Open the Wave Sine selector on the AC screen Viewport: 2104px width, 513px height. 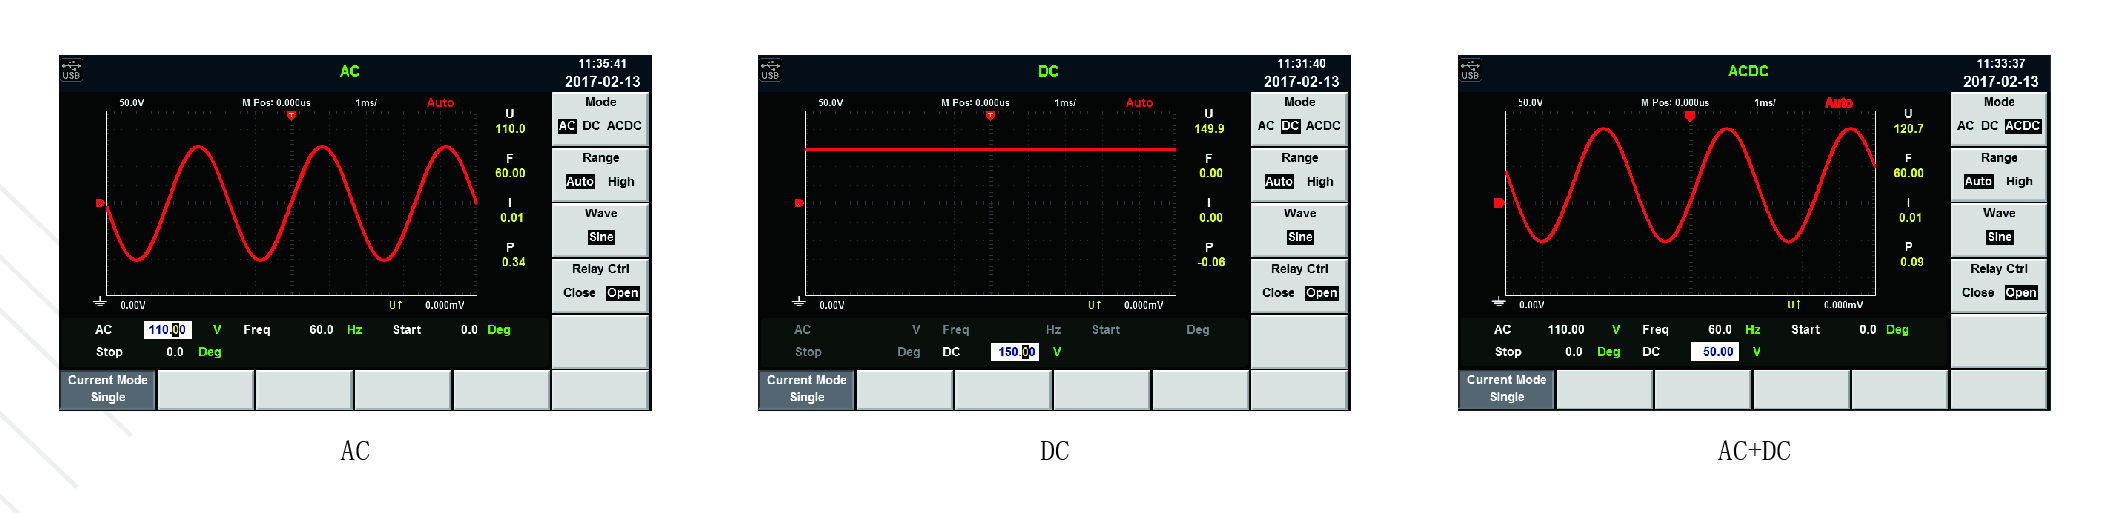tap(601, 237)
